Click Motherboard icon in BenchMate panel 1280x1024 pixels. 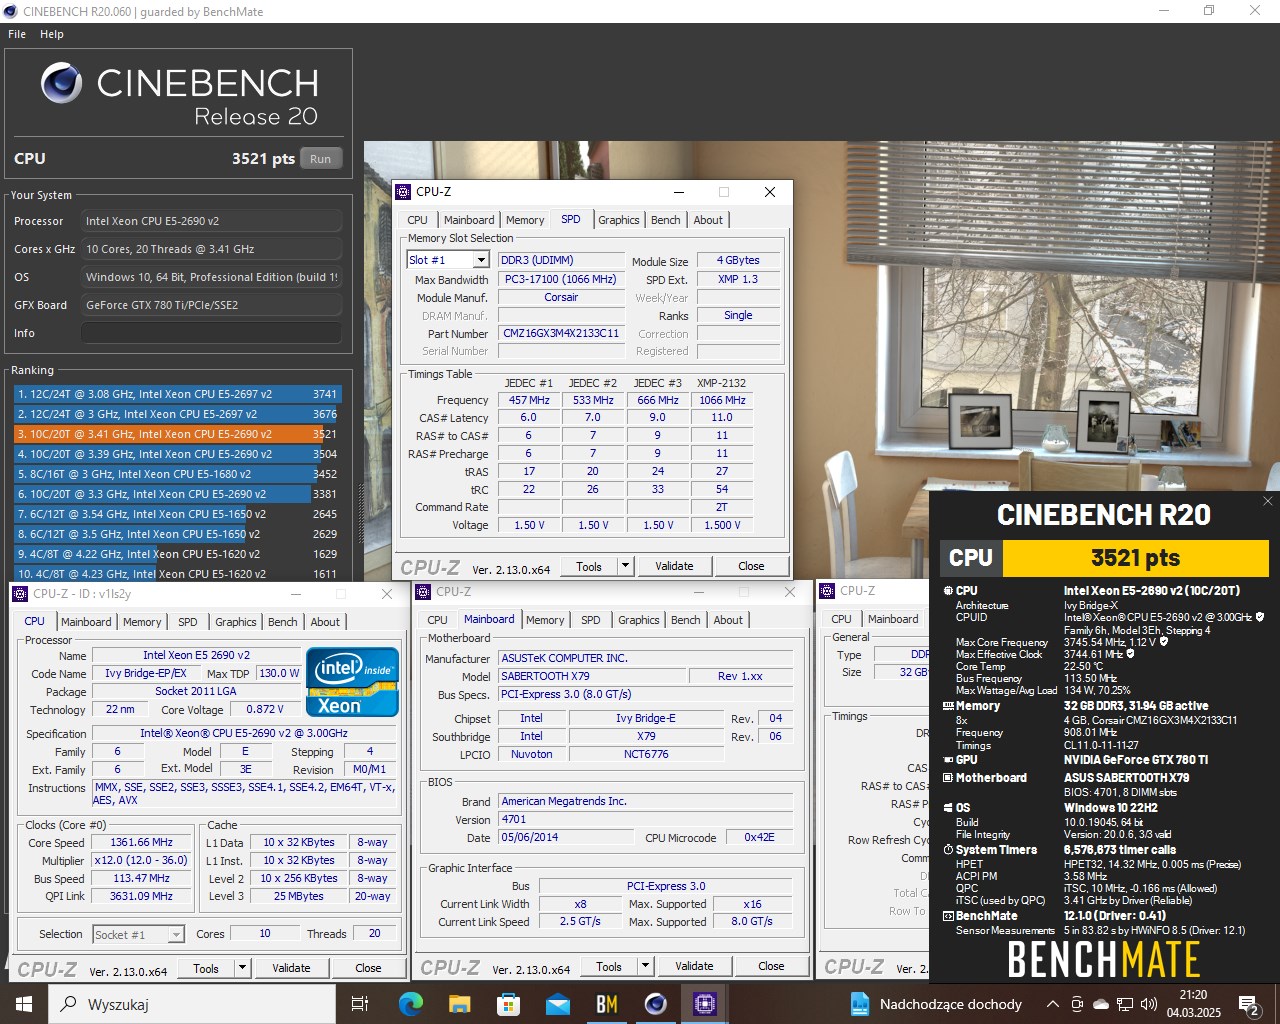pyautogui.click(x=948, y=778)
